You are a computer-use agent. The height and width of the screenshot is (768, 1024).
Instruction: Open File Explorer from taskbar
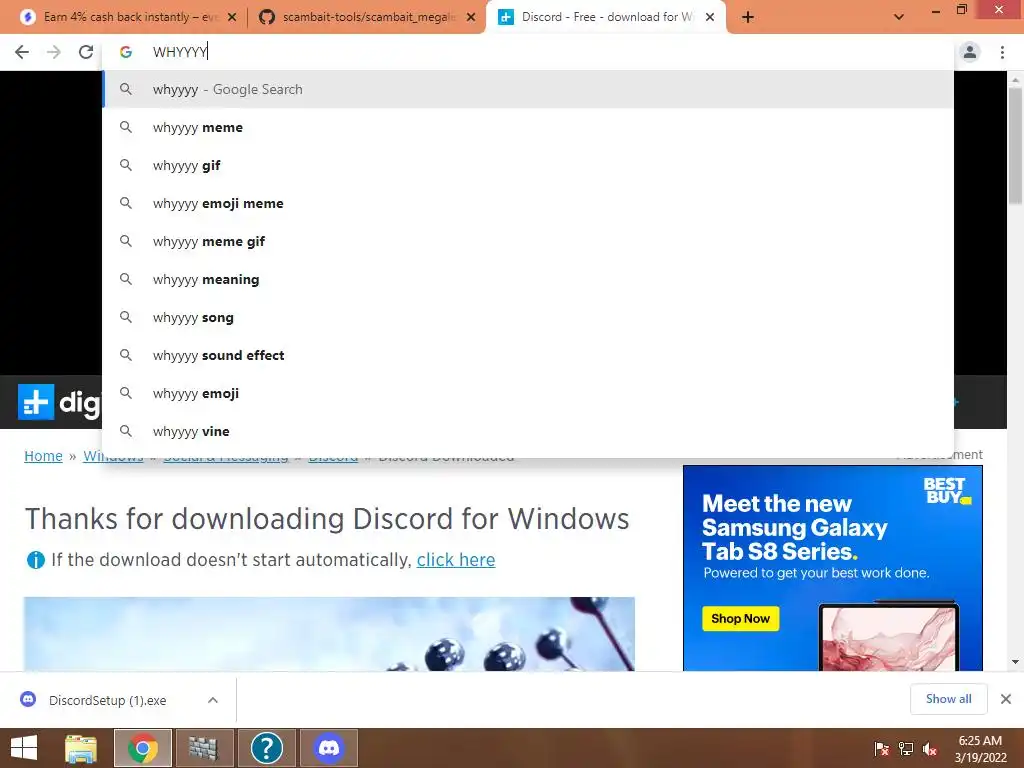(81, 748)
